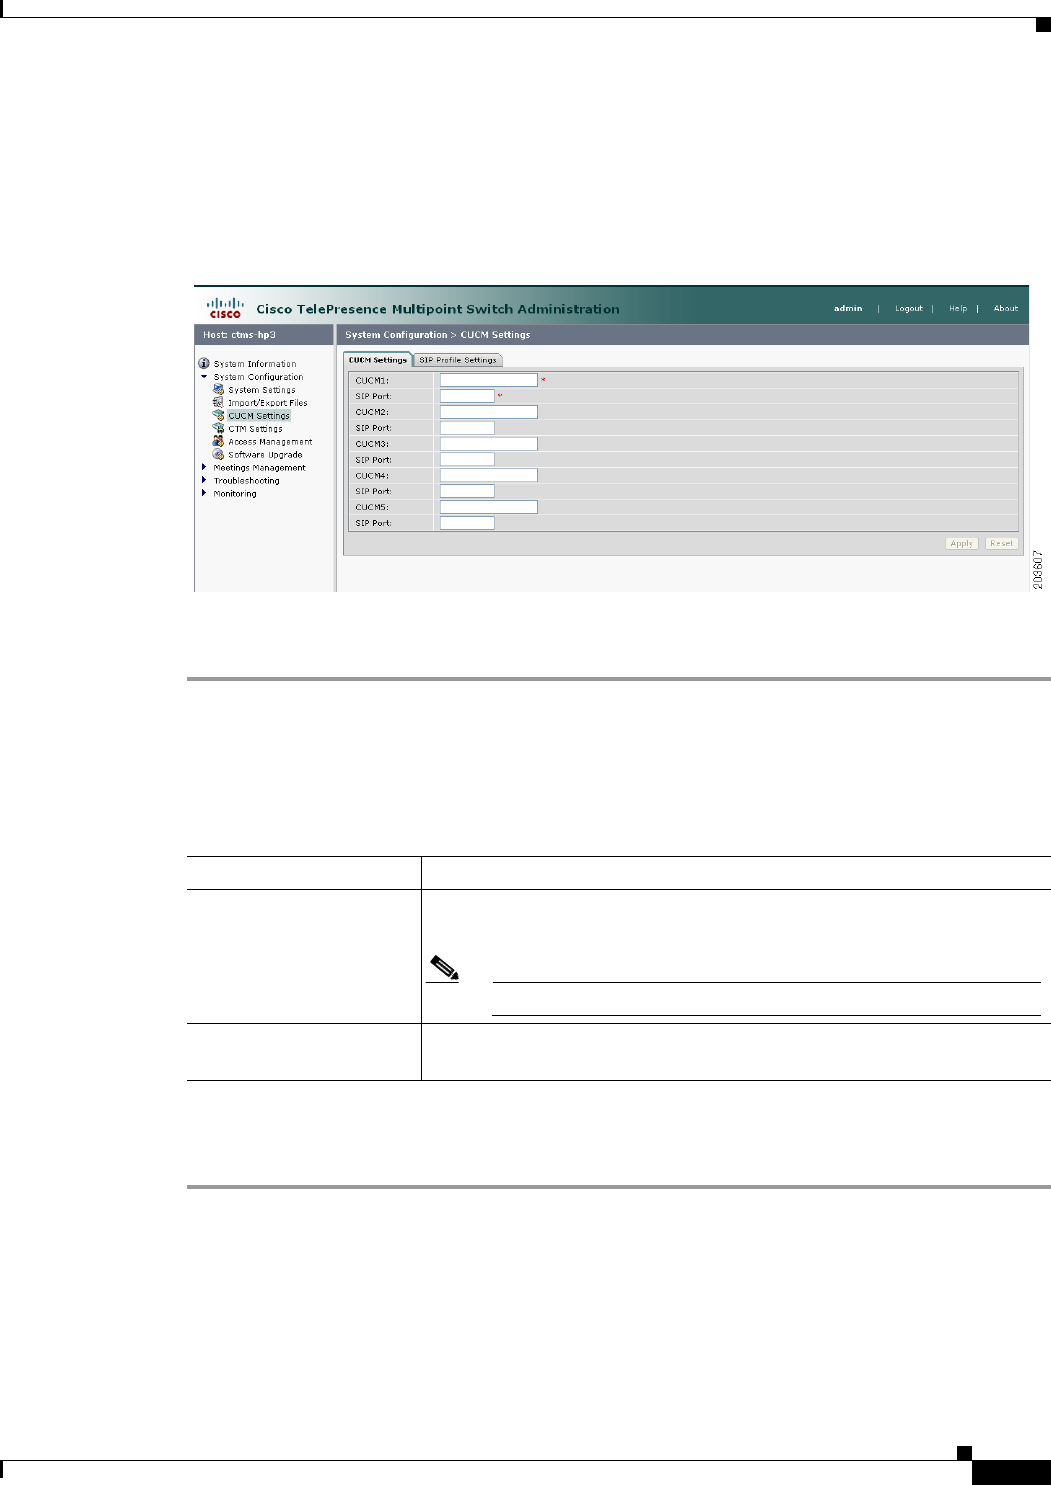Focus the CUCM1 input field
This screenshot has height=1485, width=1051.
(x=488, y=380)
